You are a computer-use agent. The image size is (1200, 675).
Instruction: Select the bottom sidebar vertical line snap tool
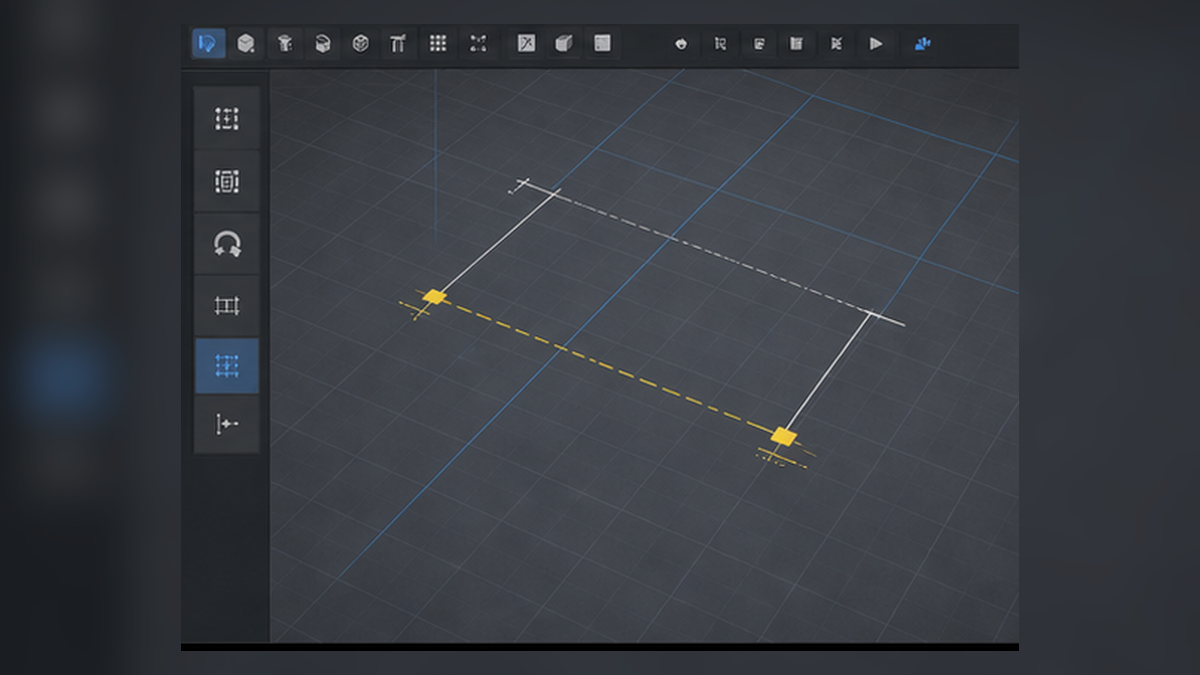[x=227, y=424]
